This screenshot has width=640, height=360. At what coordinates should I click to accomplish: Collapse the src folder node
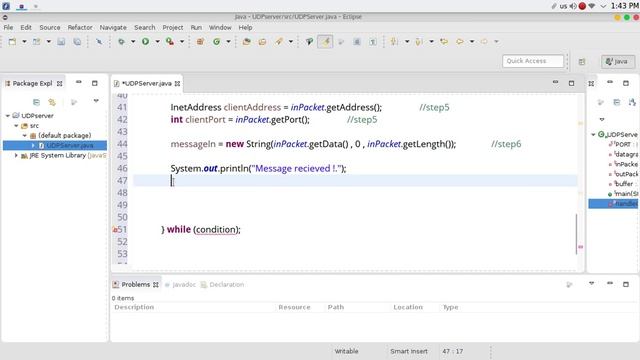pyautogui.click(x=16, y=126)
